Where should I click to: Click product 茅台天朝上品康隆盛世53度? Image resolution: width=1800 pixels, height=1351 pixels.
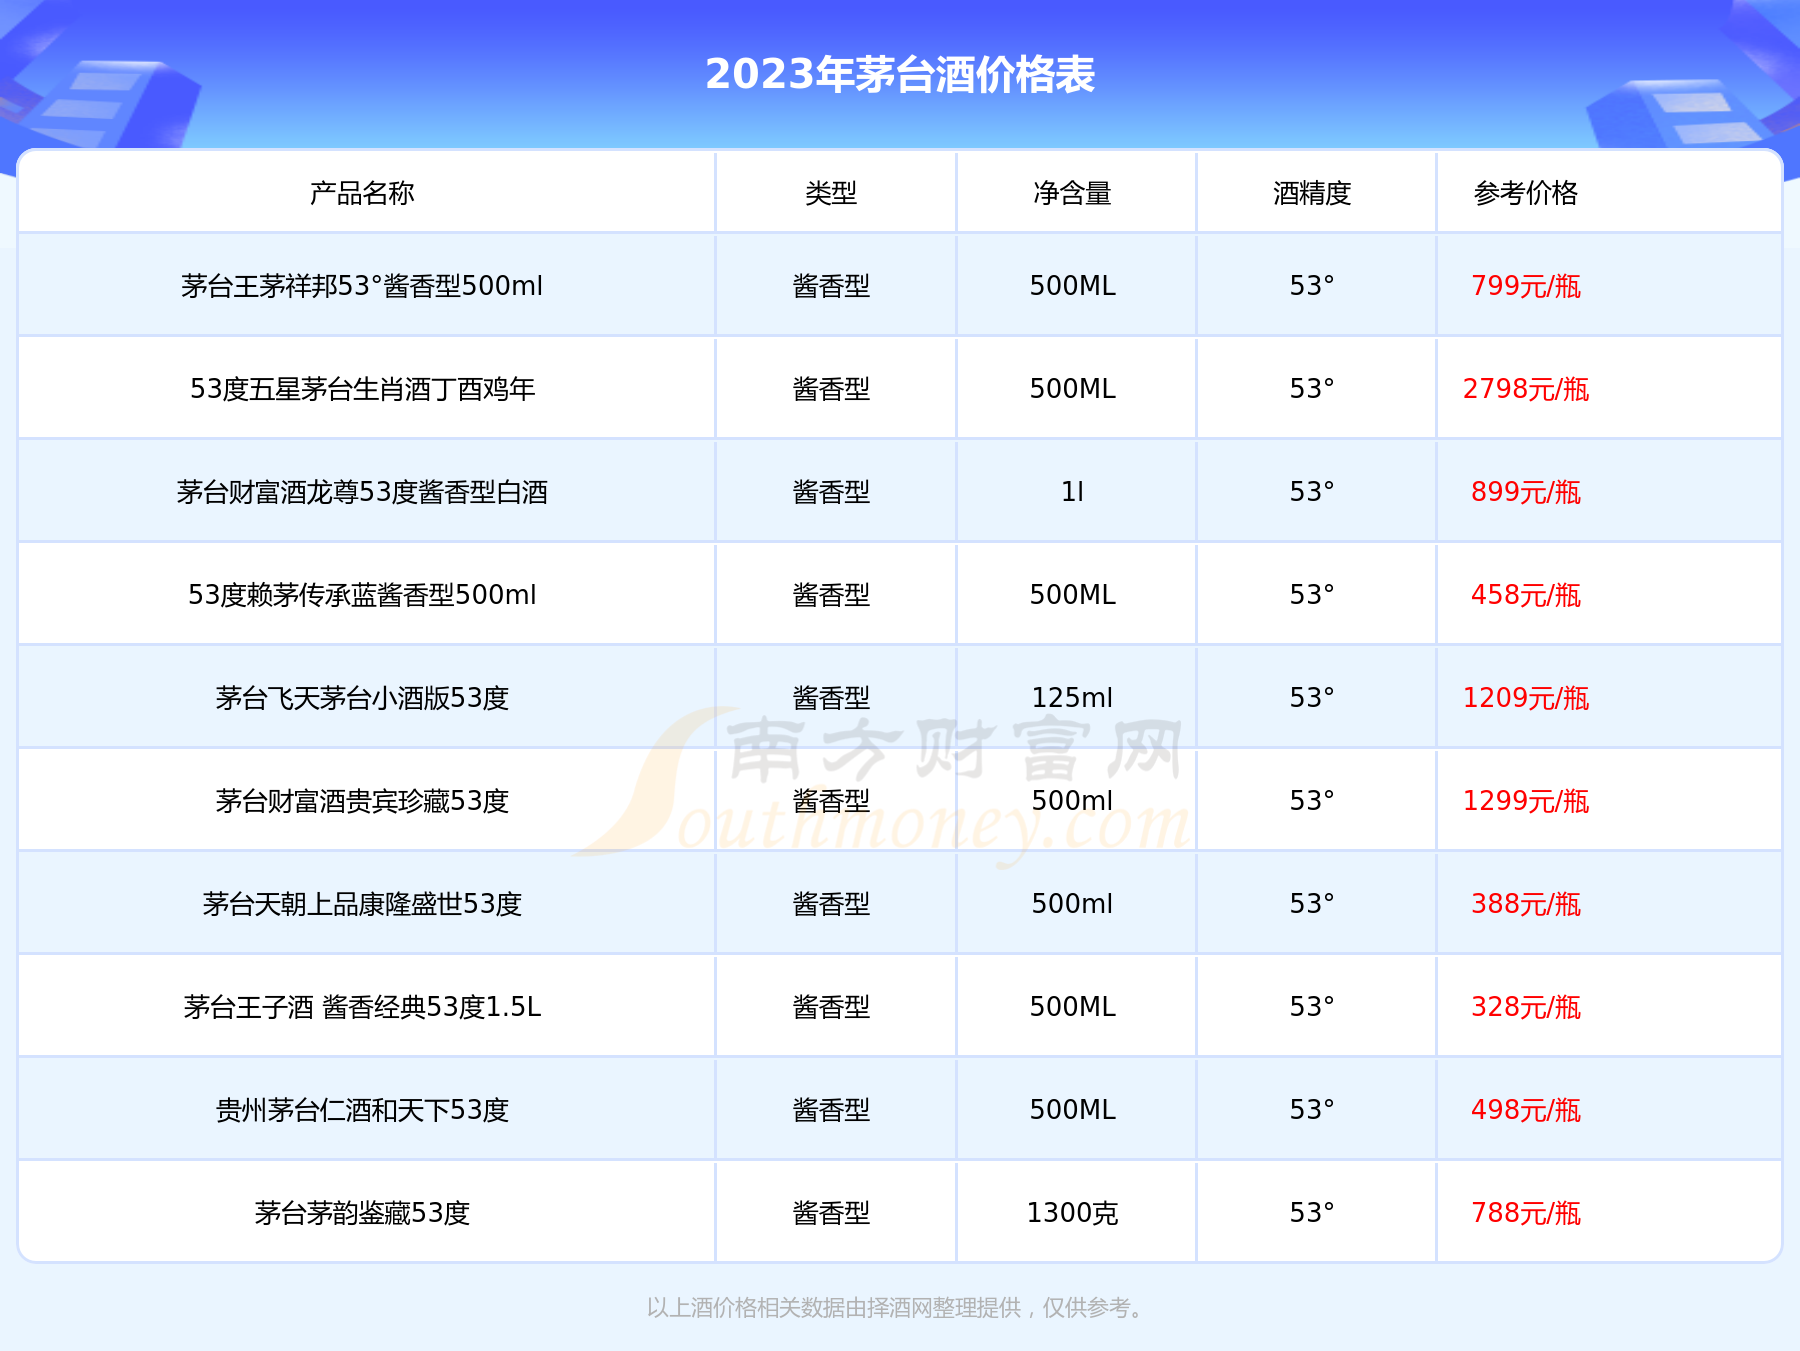pos(362,904)
